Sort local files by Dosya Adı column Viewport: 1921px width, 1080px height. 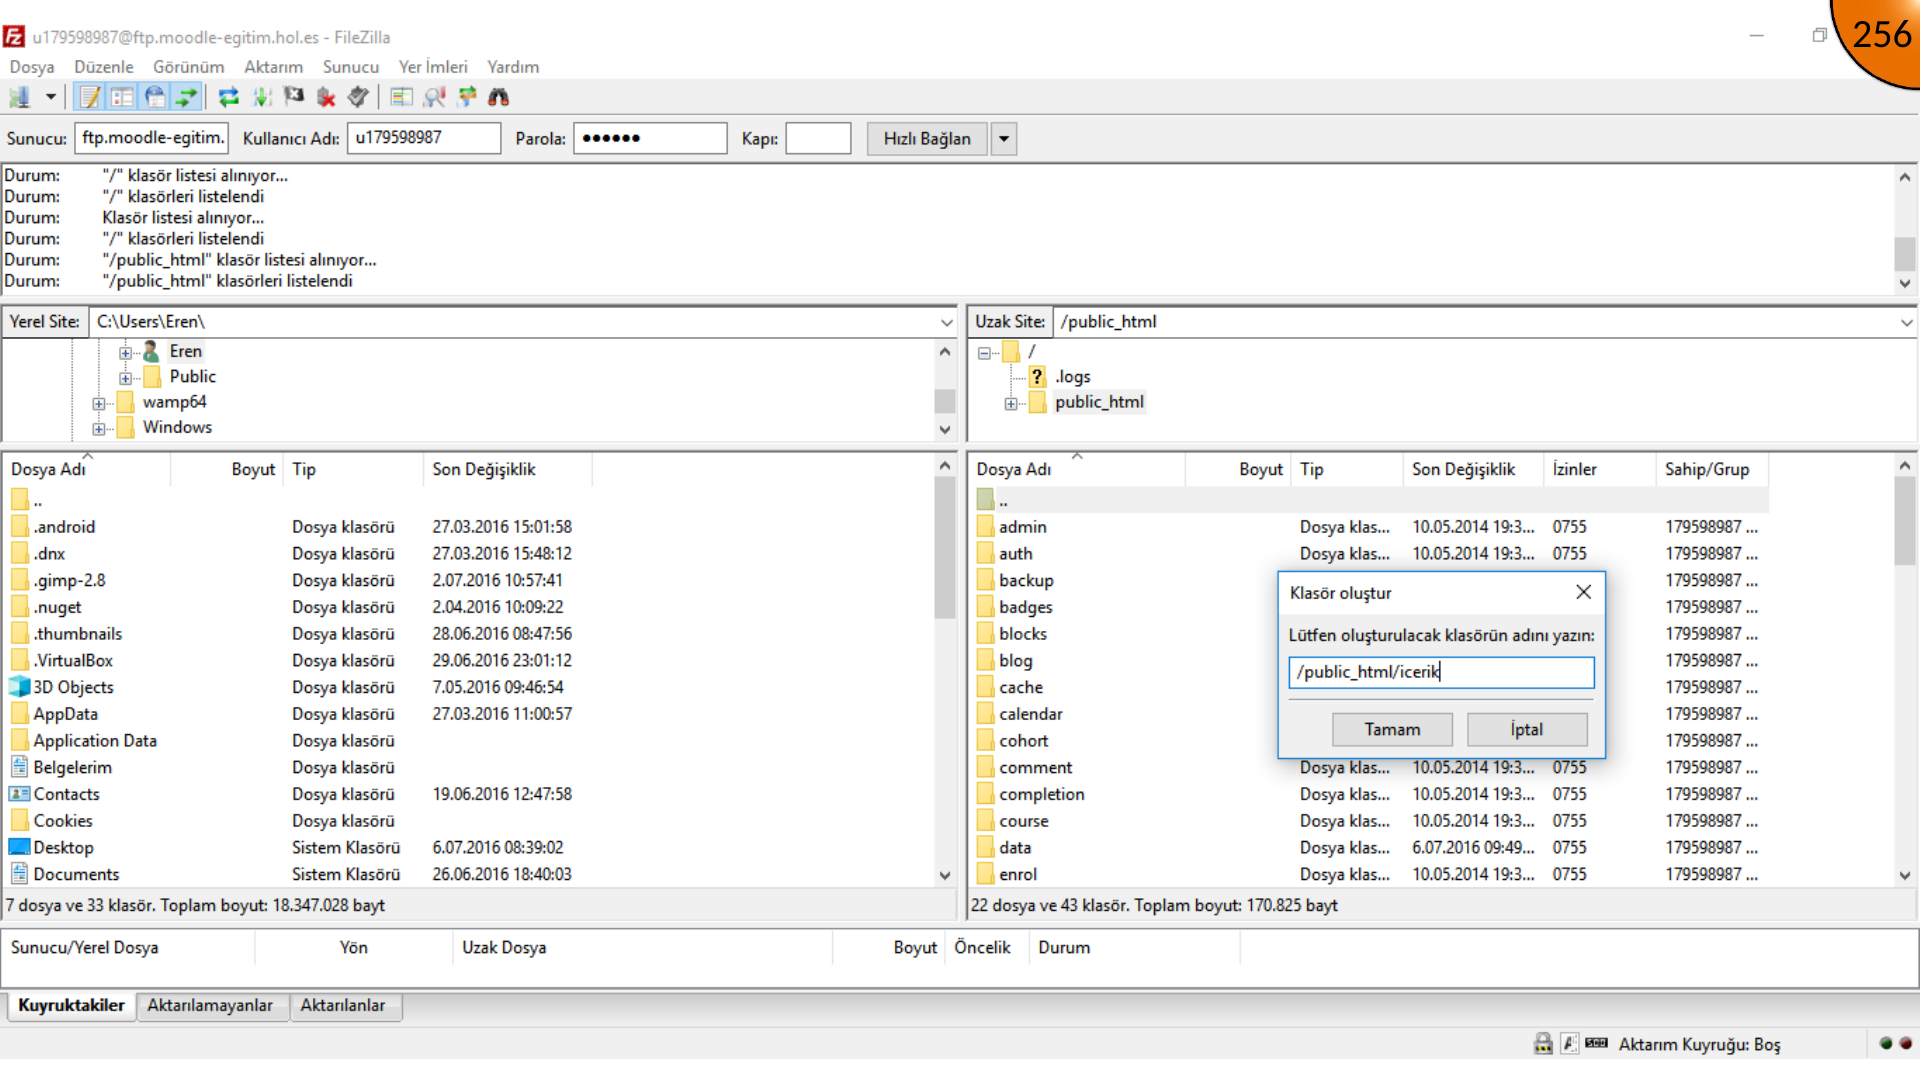tap(87, 469)
